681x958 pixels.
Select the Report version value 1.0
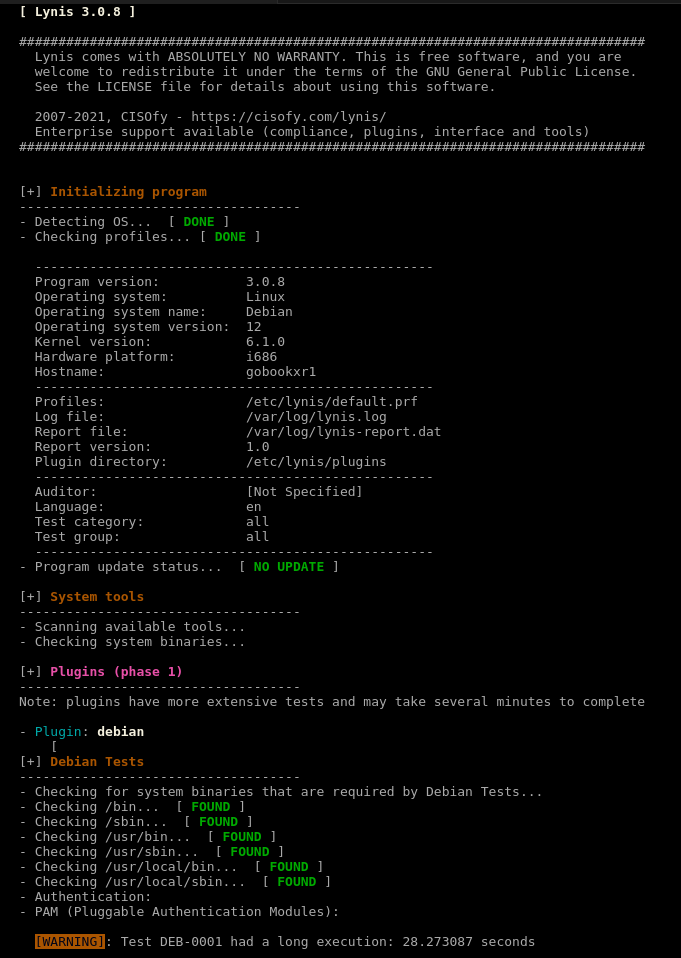pyautogui.click(x=258, y=447)
